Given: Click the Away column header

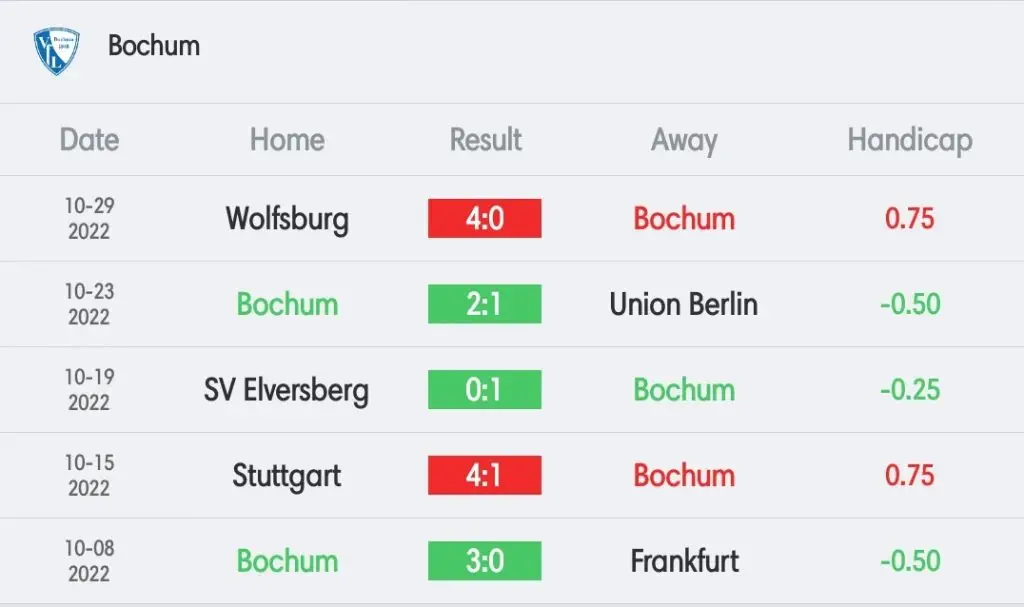Looking at the screenshot, I should point(684,140).
